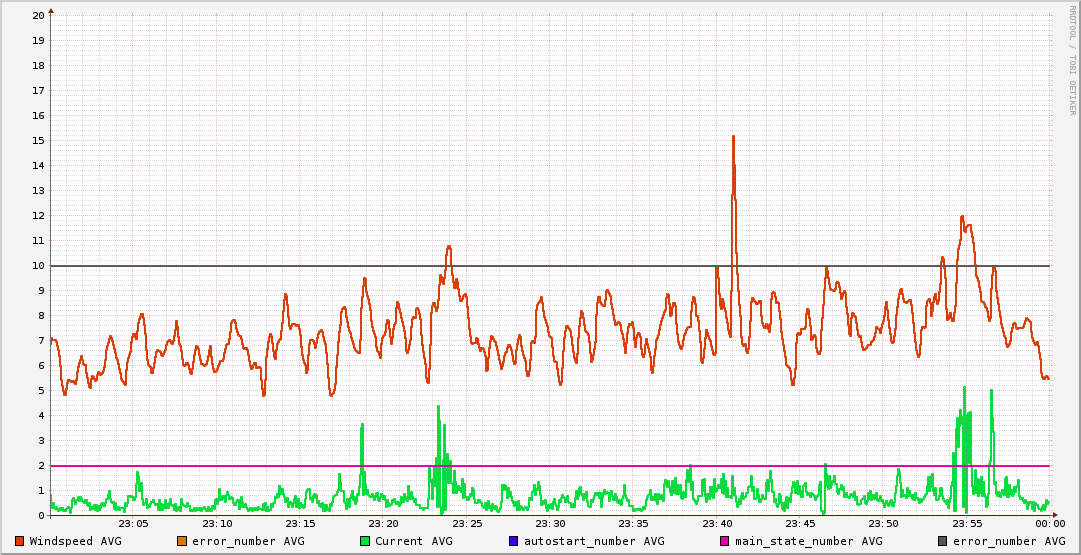This screenshot has height=555, width=1081.
Task: Click the 00:00 time axis label
Action: pos(1049,524)
